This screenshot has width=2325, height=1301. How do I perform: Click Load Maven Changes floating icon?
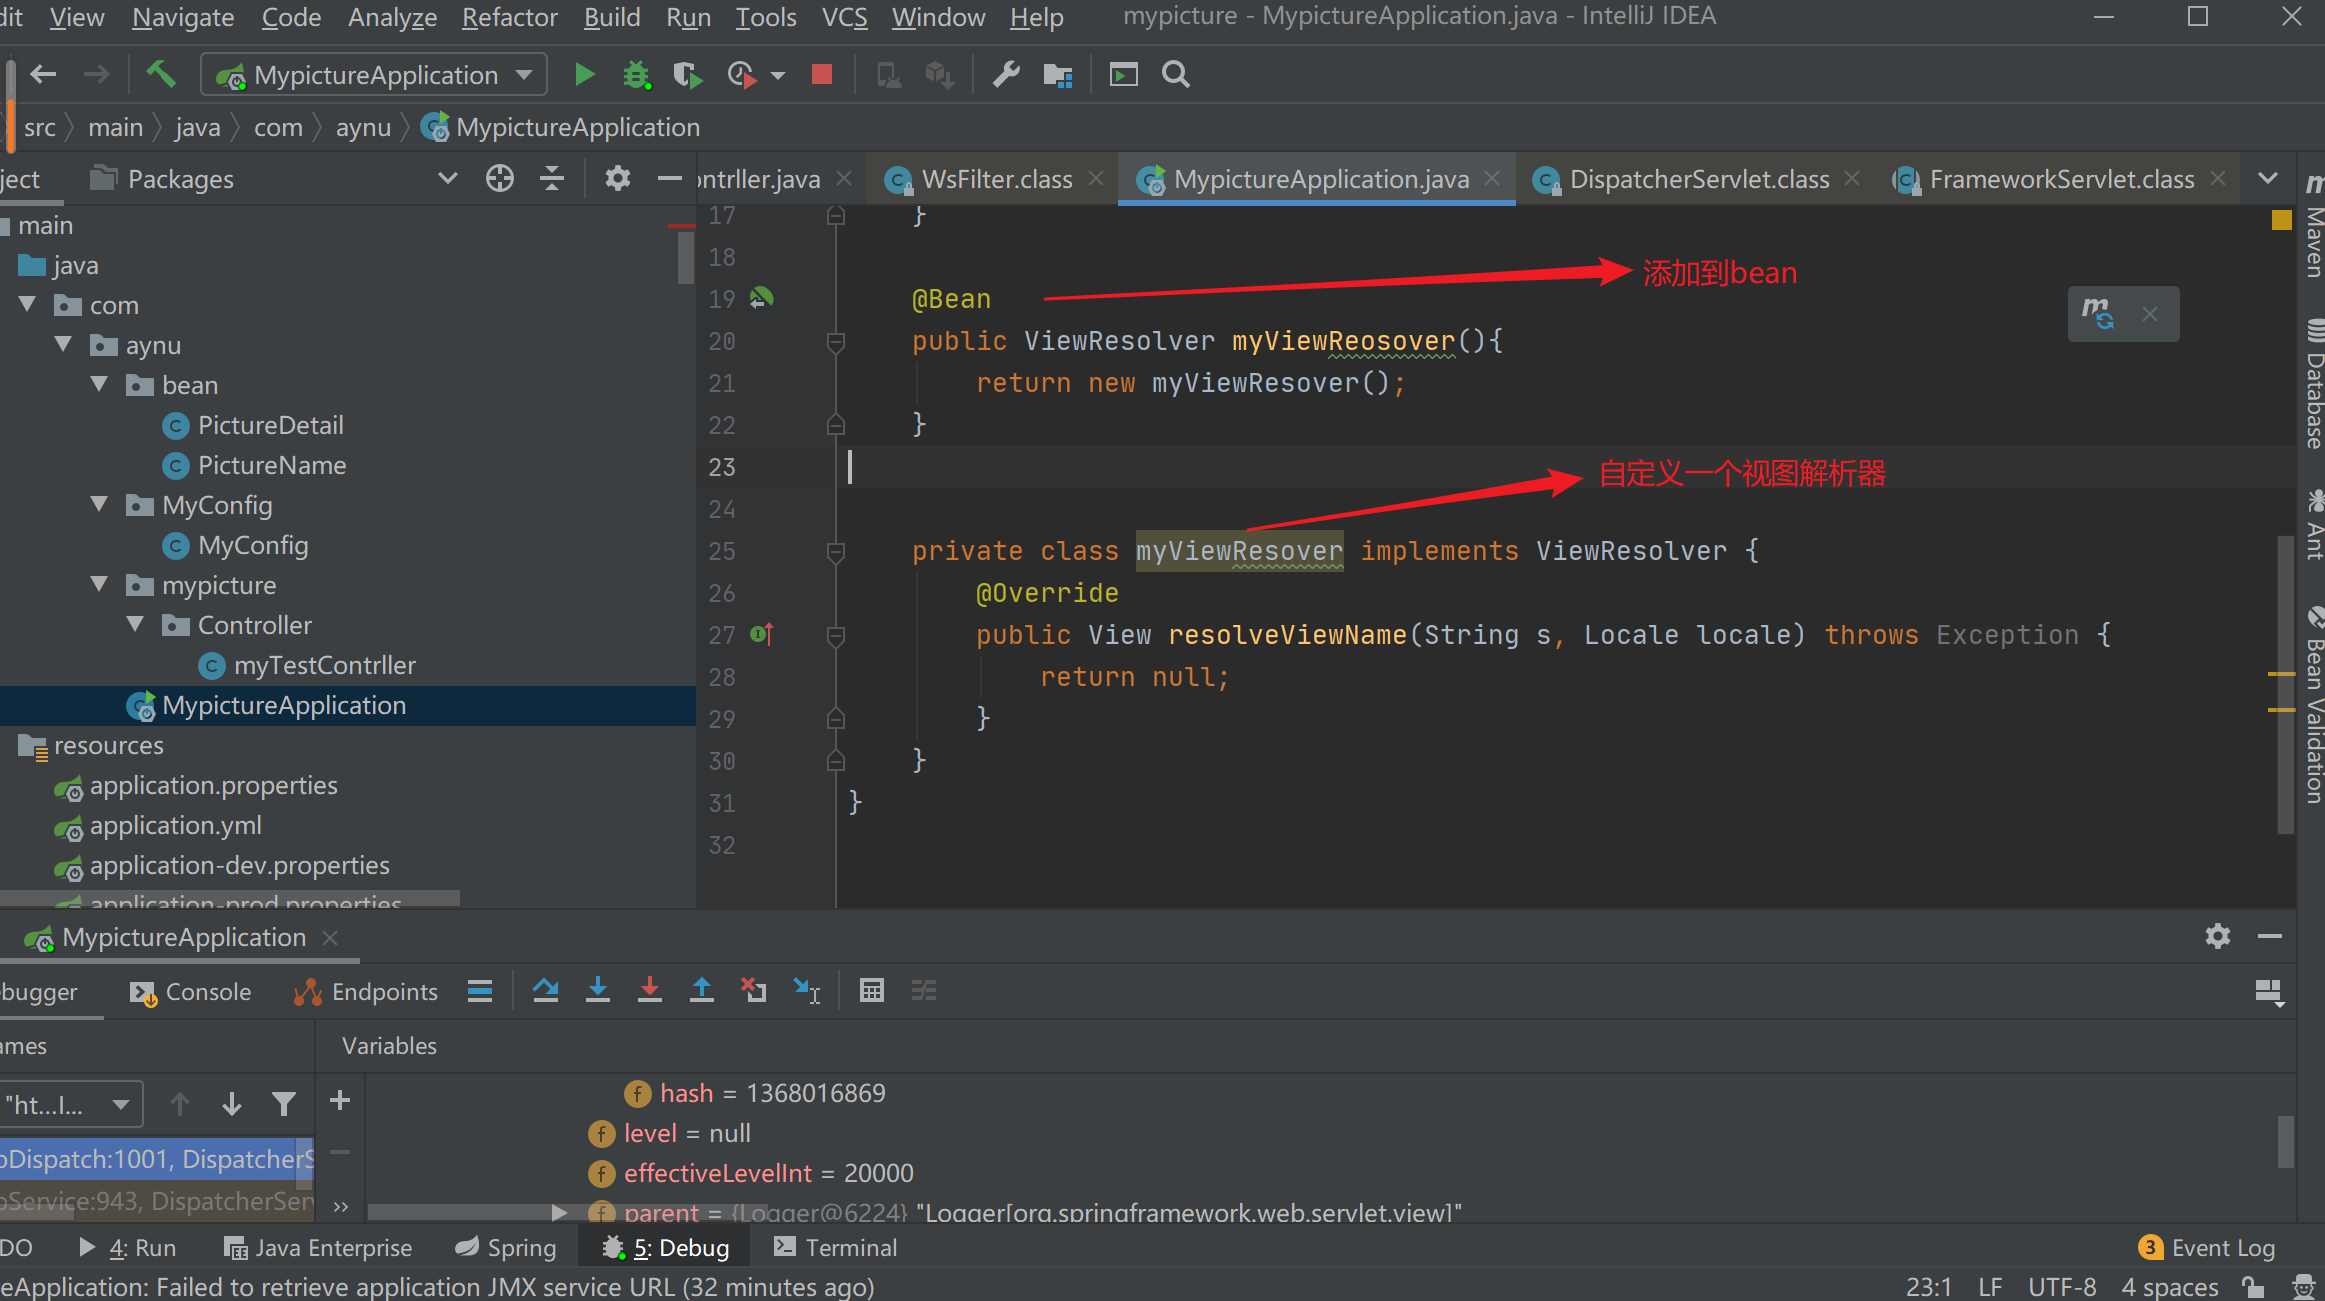point(2098,314)
